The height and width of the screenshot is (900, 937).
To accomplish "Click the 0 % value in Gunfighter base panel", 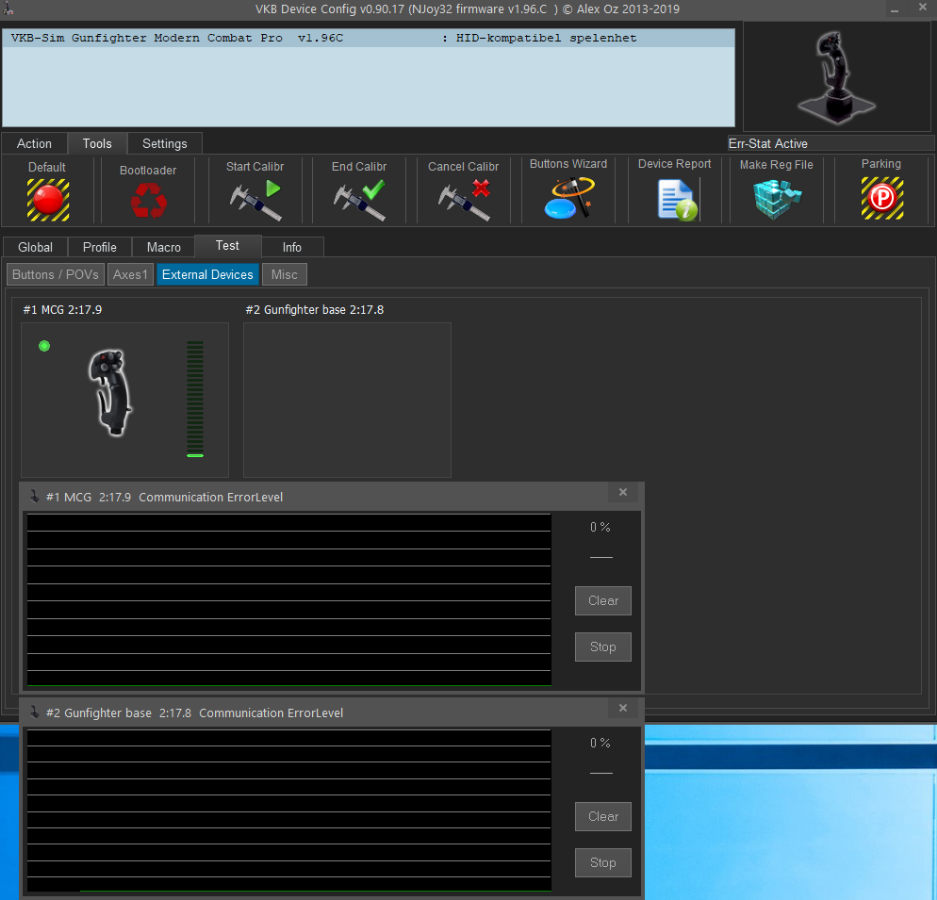I will tap(601, 743).
